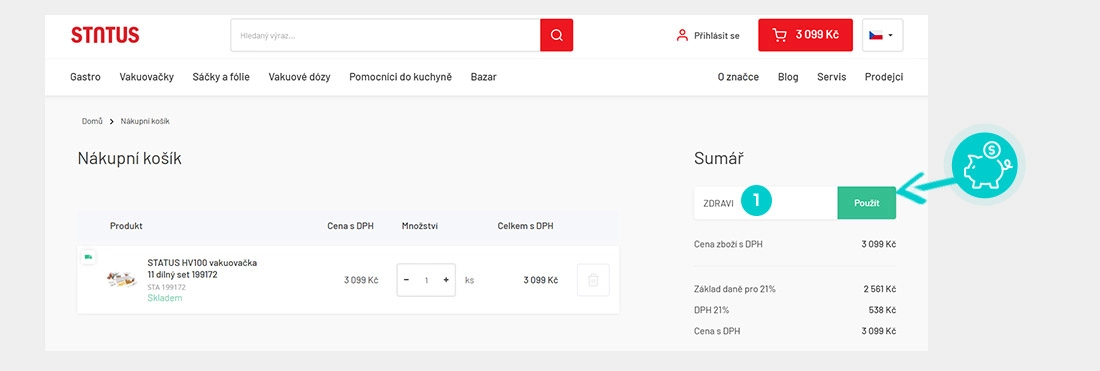1100x371 pixels.
Task: Open the "STATUS HV100 vakuovačka" product title
Action: [x=202, y=269]
